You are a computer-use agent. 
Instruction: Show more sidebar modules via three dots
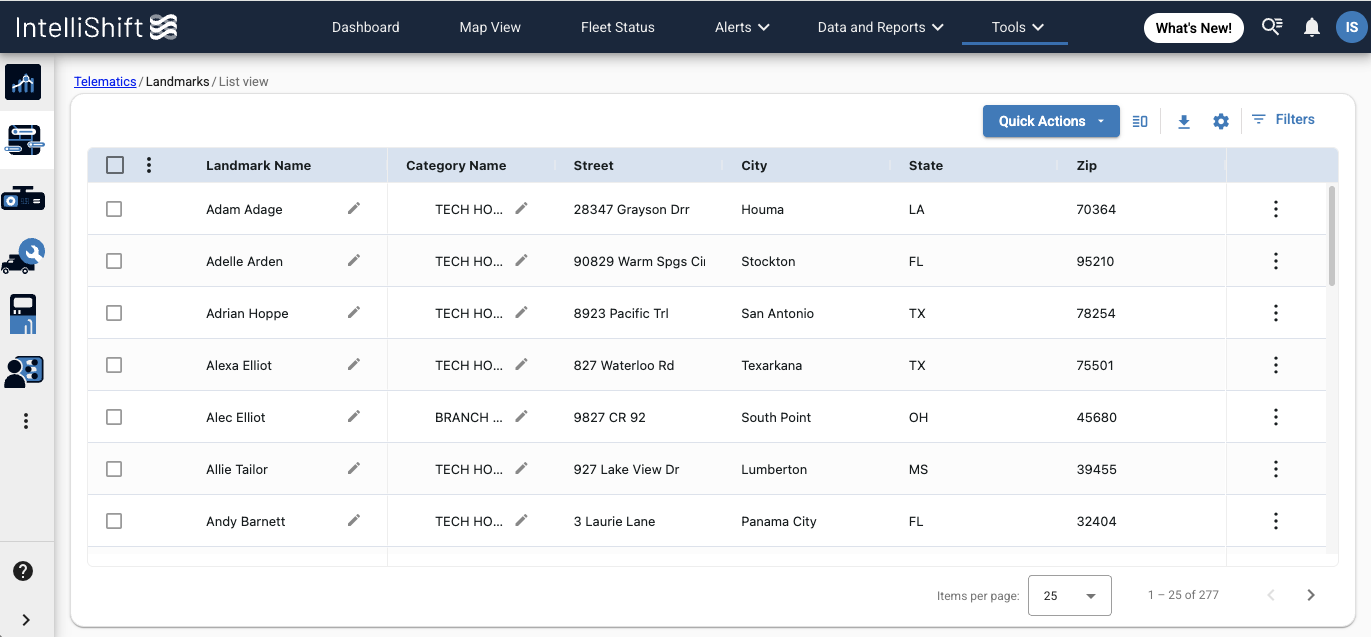pos(26,421)
